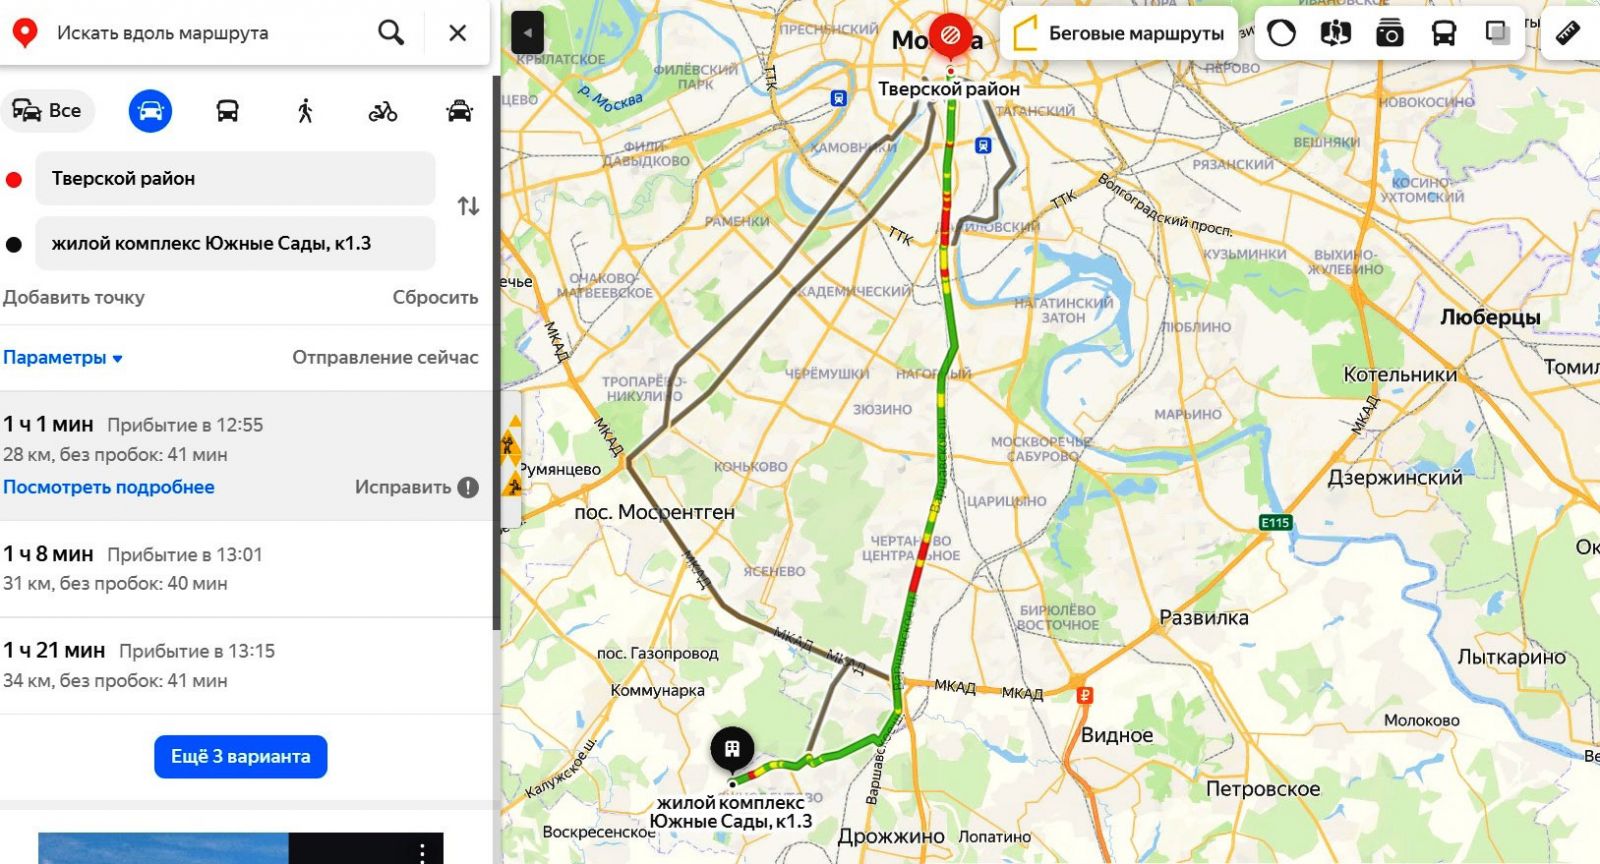
Task: Close the route search panel
Action: tap(458, 33)
